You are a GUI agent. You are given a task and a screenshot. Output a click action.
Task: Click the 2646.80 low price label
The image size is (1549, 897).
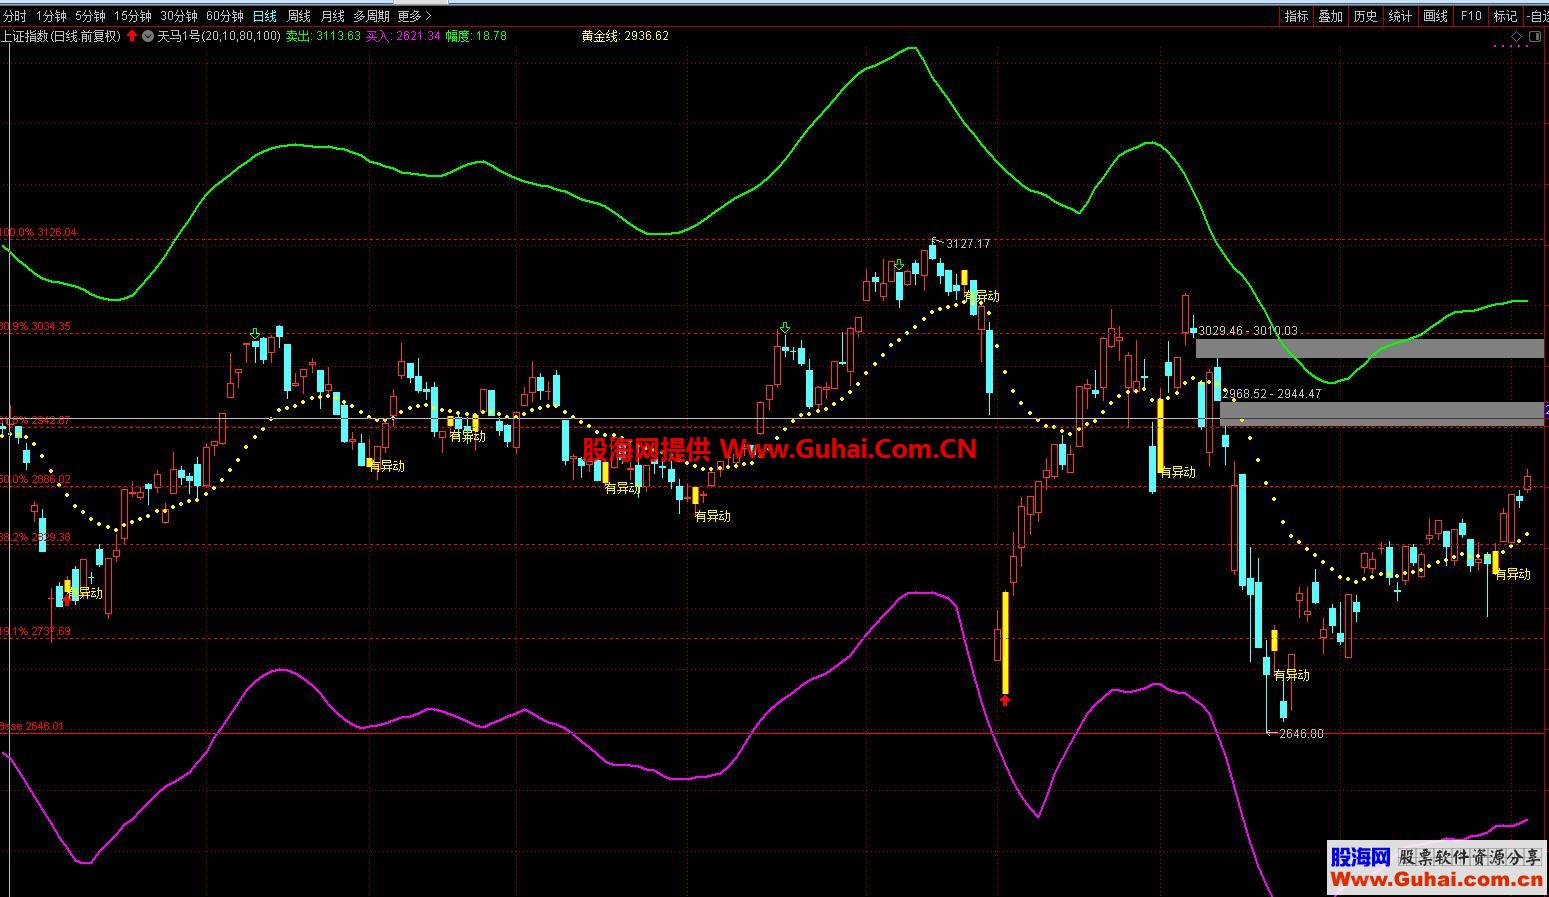click(1302, 734)
